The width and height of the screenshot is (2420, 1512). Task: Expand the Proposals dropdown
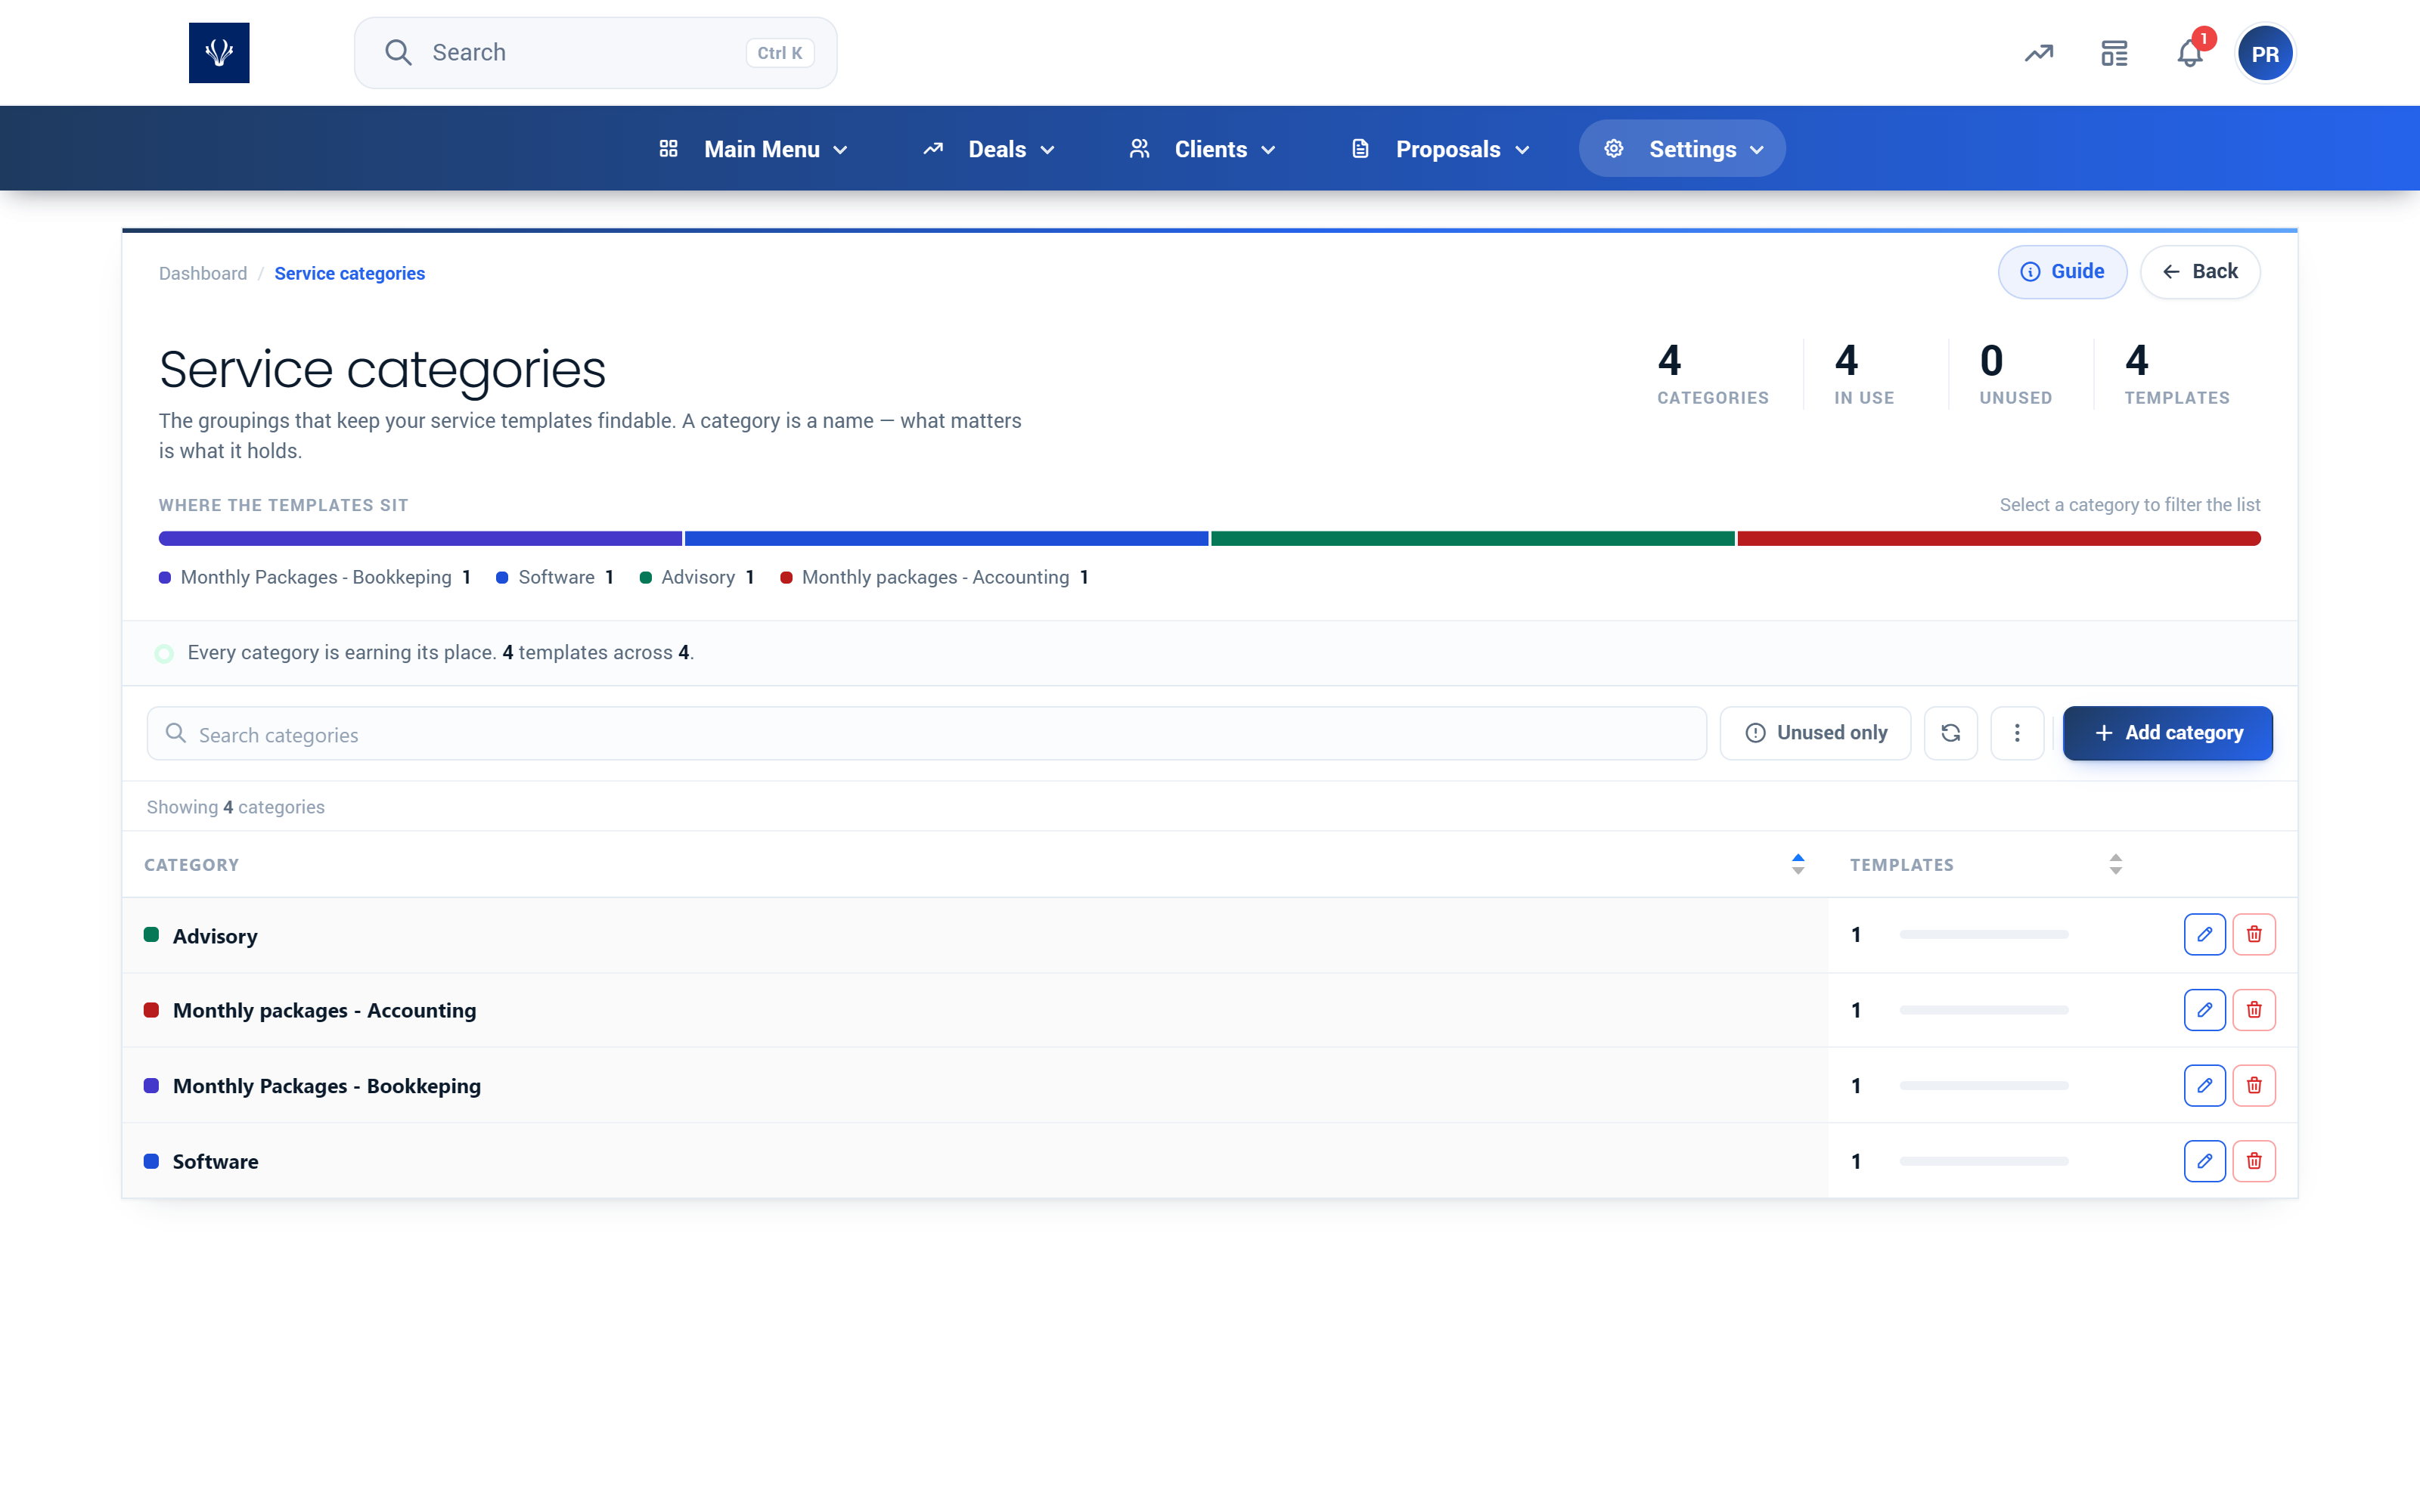point(1440,149)
